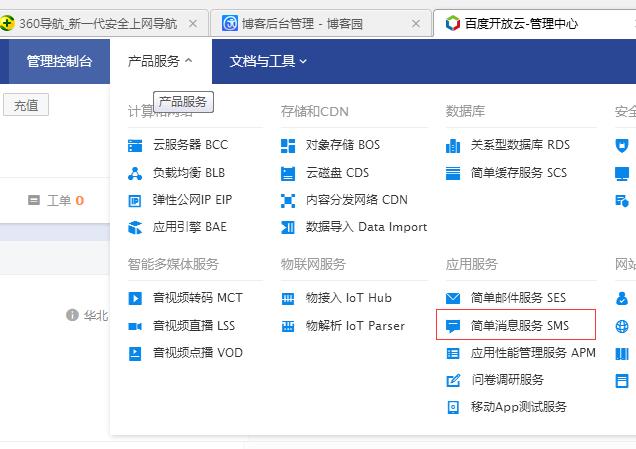Open the 云磁盘 CDS link
636x449 pixels.
337,173
